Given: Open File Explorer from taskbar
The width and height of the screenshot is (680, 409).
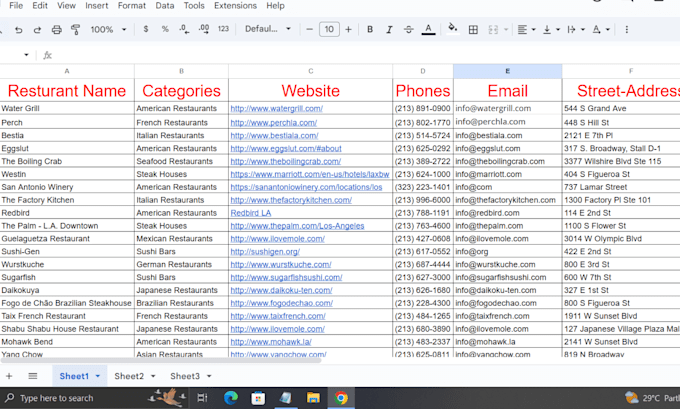Looking at the screenshot, I should [x=313, y=398].
